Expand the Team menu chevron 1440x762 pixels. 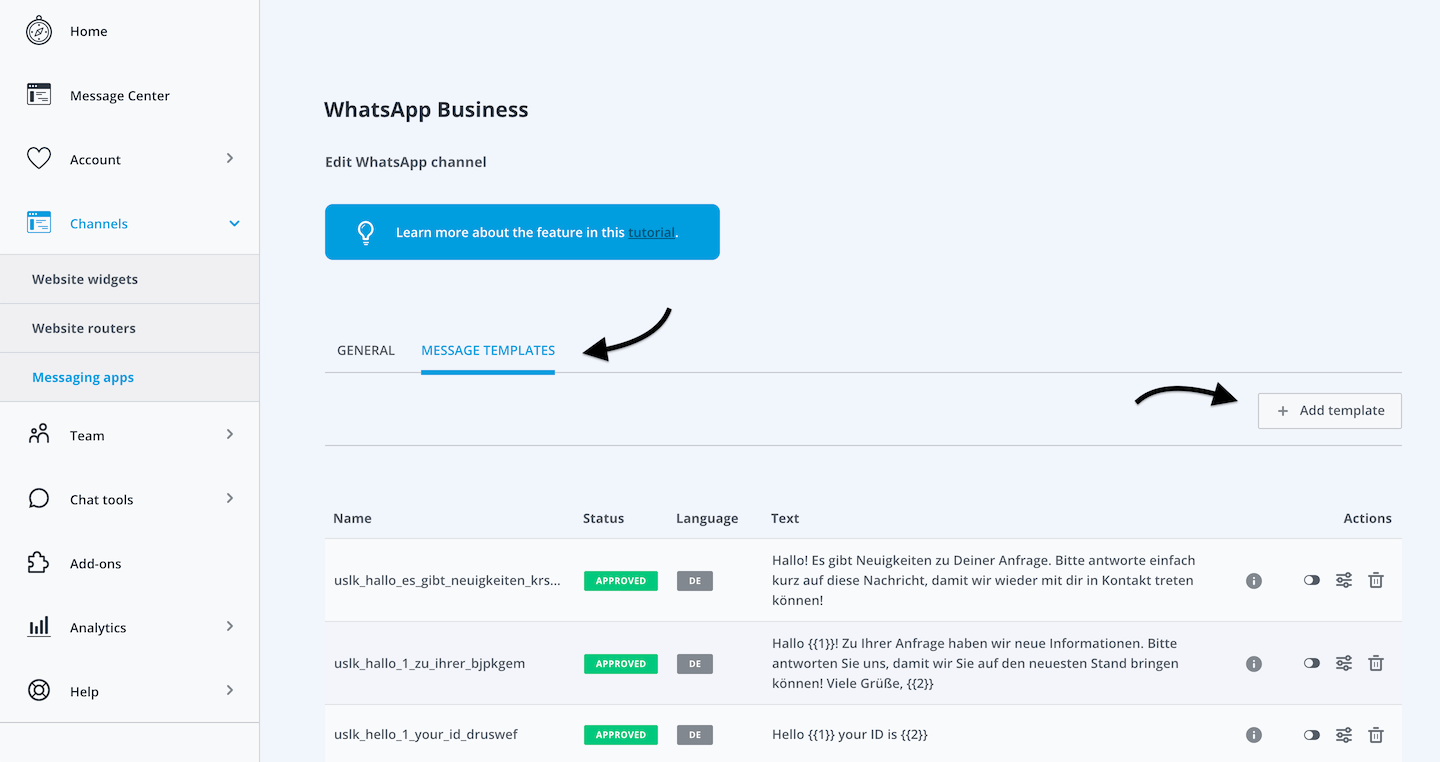point(230,434)
